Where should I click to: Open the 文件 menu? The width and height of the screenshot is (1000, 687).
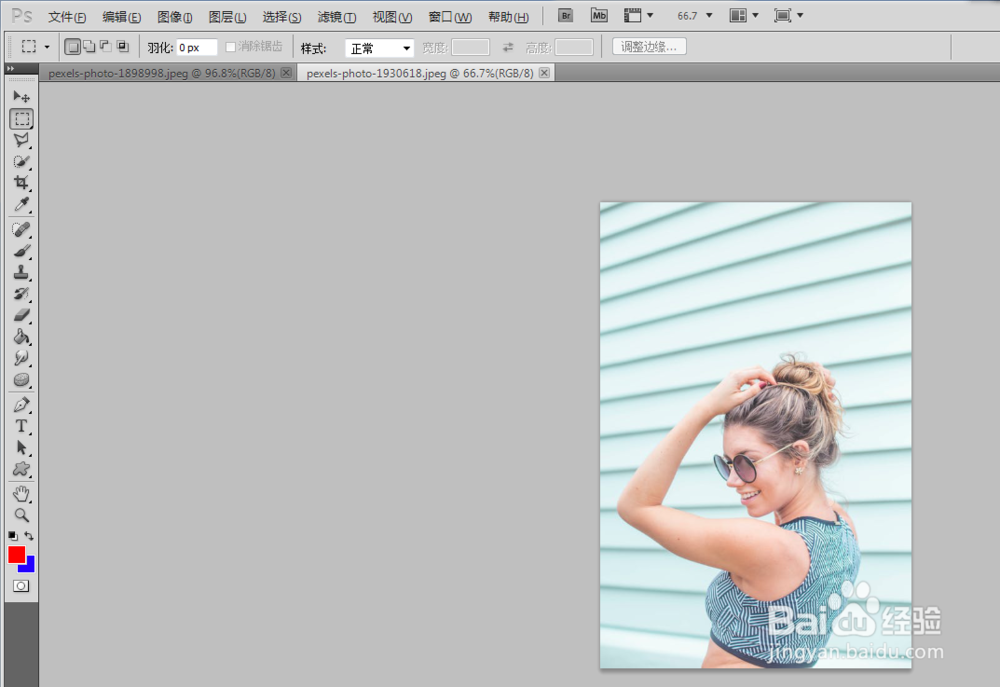(x=67, y=17)
